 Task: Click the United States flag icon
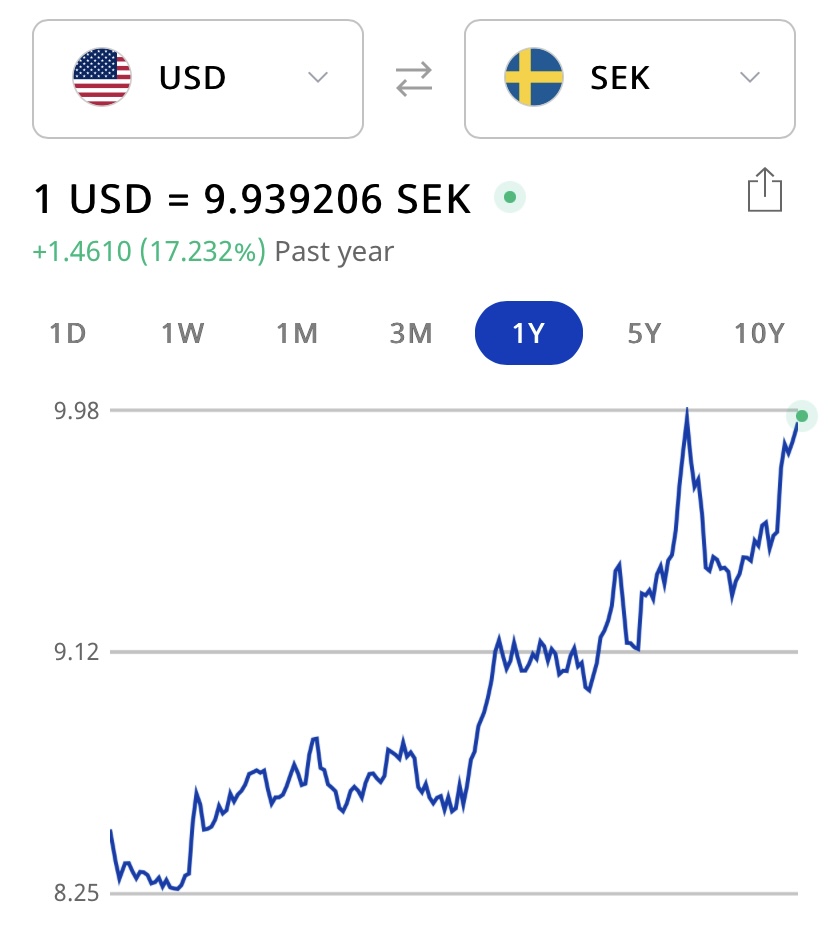click(102, 79)
